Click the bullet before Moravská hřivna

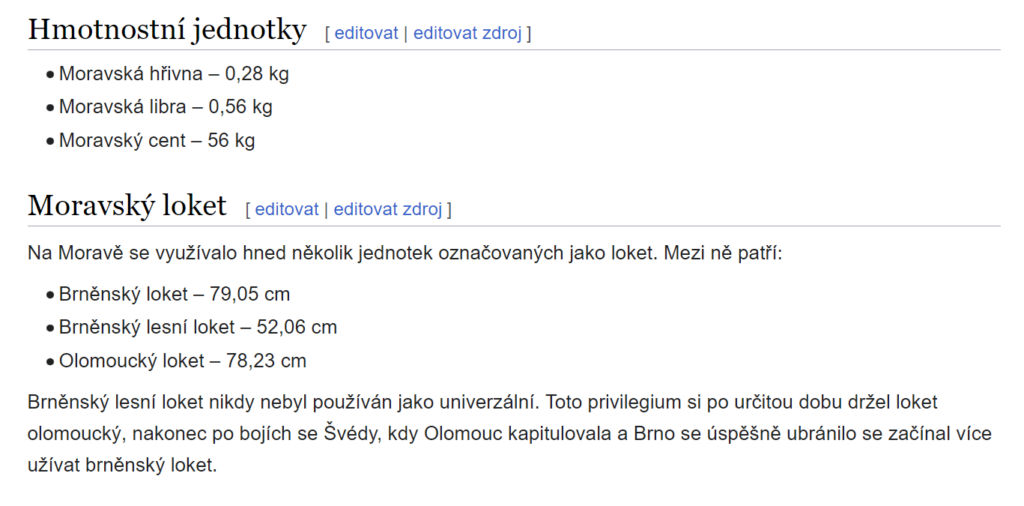click(50, 75)
